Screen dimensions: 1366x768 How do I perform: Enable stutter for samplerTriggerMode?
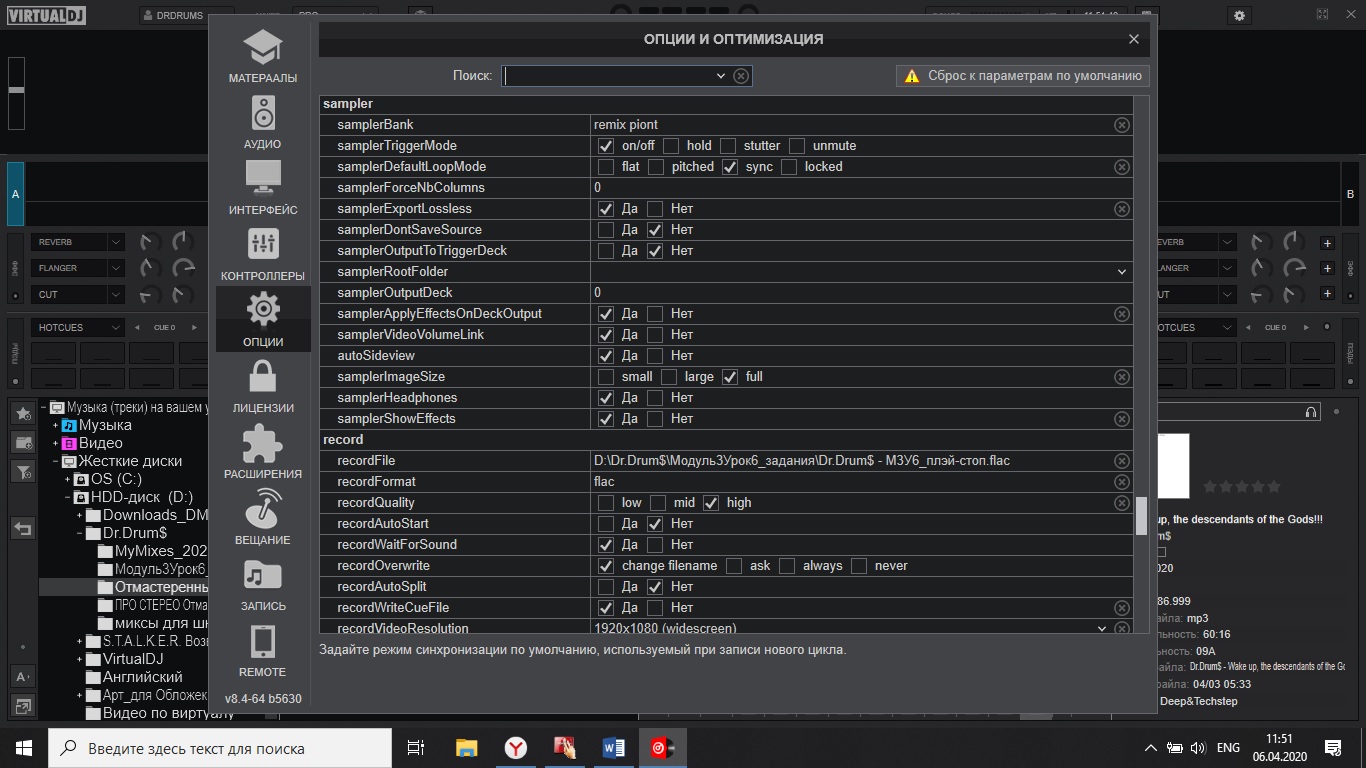[728, 146]
